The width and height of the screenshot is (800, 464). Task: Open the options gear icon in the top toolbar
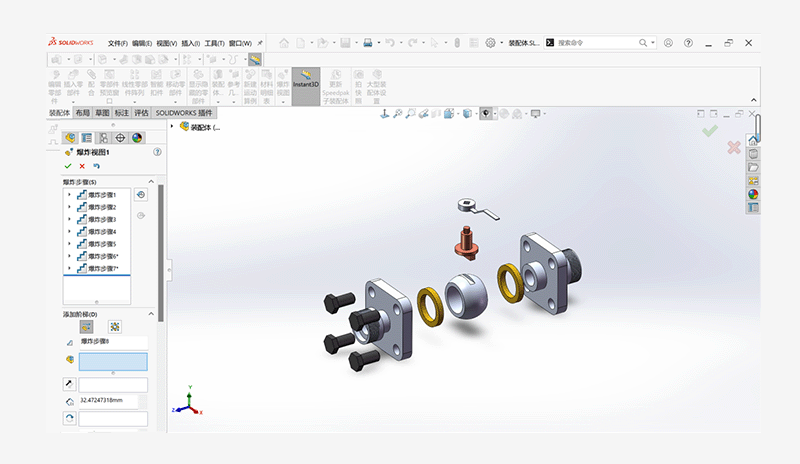[490, 43]
